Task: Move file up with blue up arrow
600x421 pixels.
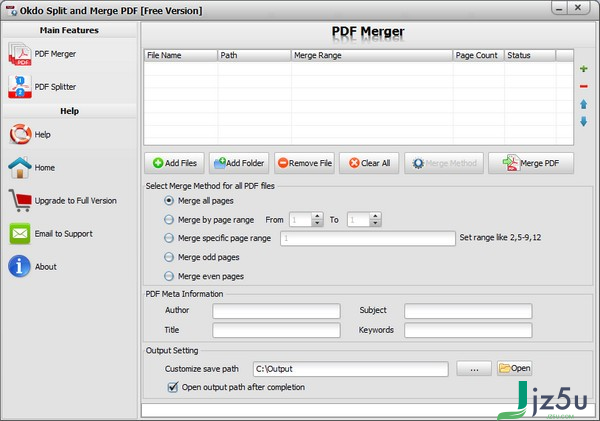Action: coord(584,104)
